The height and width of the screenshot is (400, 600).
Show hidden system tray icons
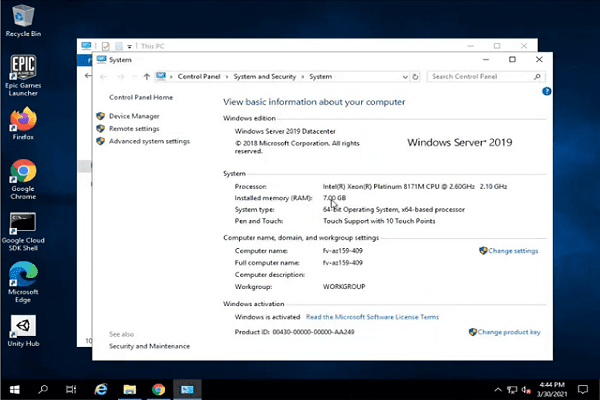(498, 390)
